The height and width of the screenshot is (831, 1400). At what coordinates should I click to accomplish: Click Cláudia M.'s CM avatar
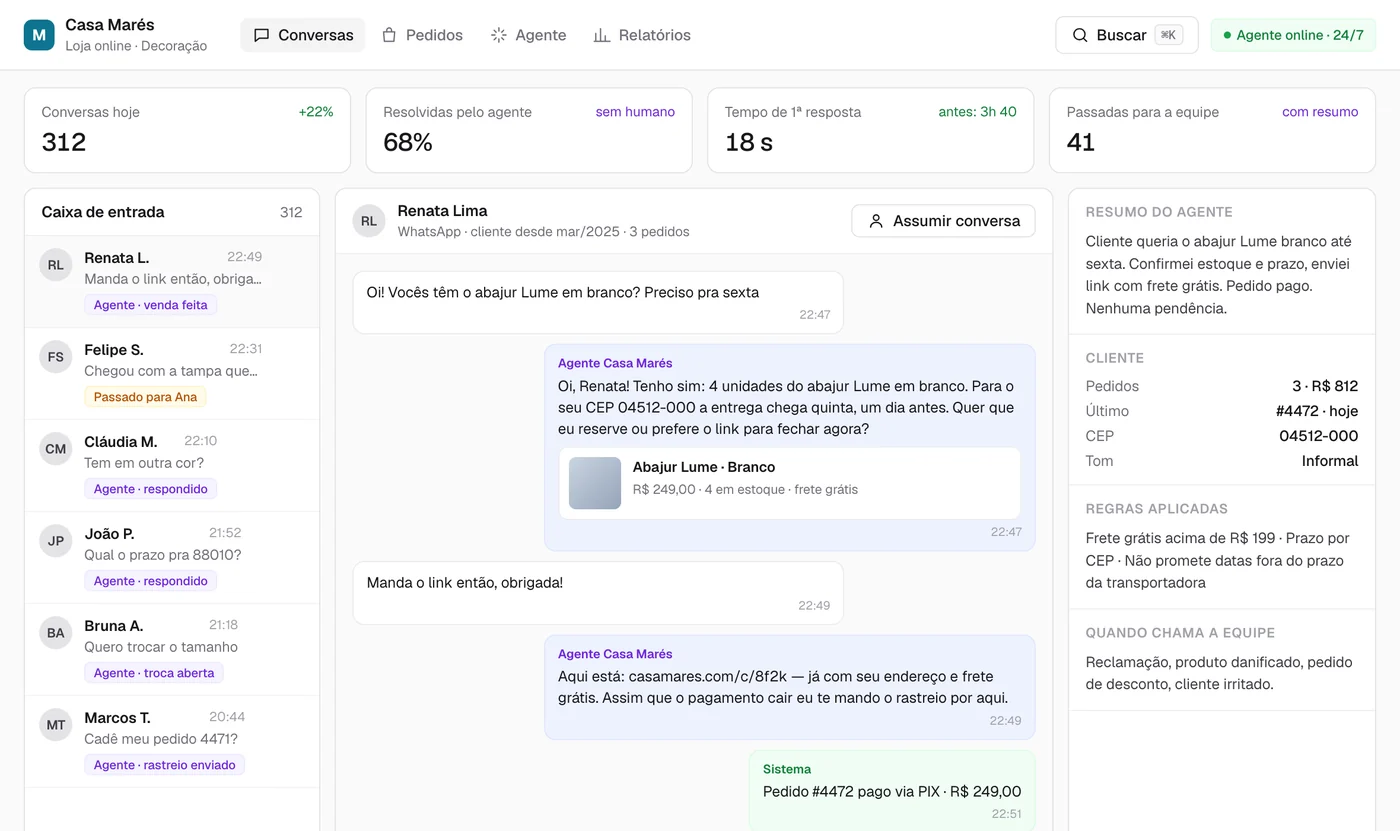[56, 449]
